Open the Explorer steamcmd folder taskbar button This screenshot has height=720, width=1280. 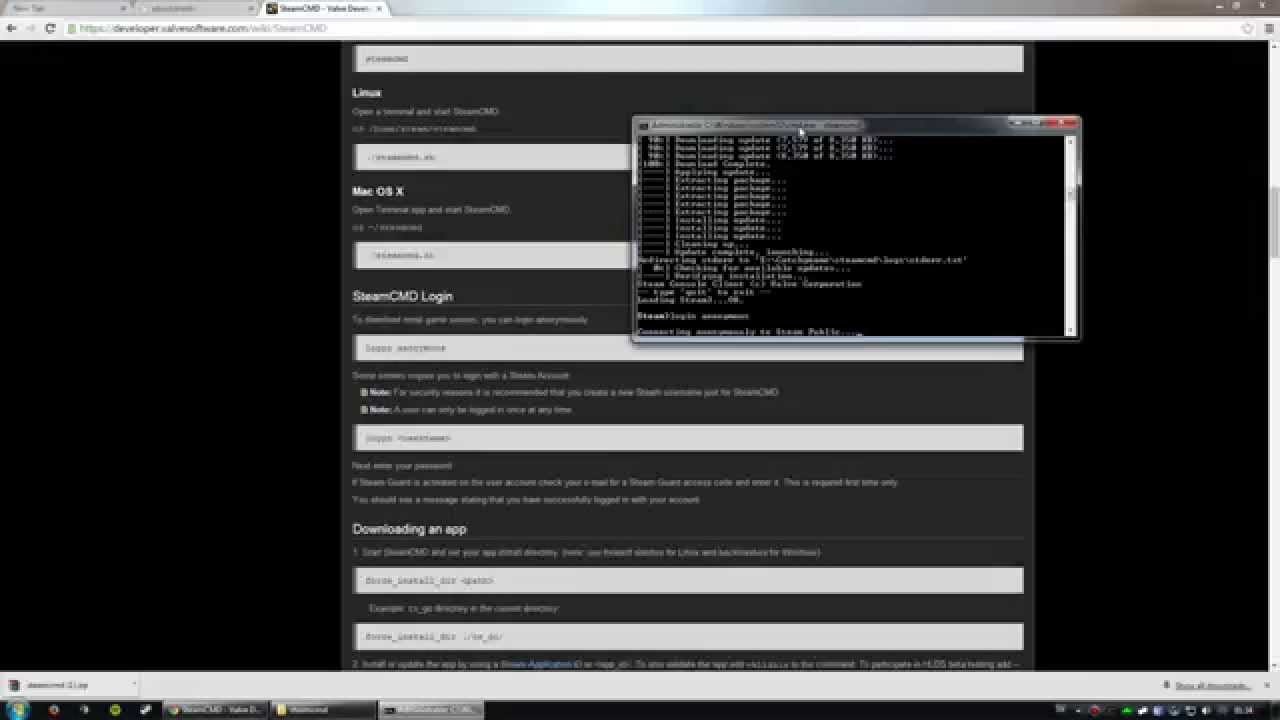pyautogui.click(x=323, y=709)
